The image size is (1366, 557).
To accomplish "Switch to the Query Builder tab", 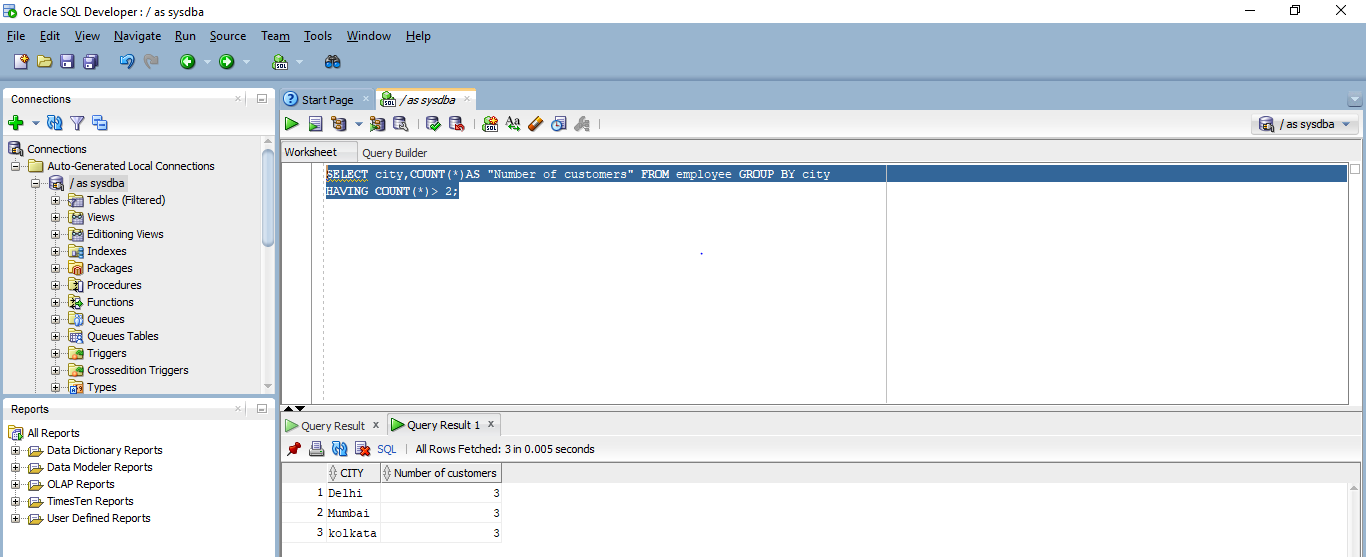I will click(395, 153).
